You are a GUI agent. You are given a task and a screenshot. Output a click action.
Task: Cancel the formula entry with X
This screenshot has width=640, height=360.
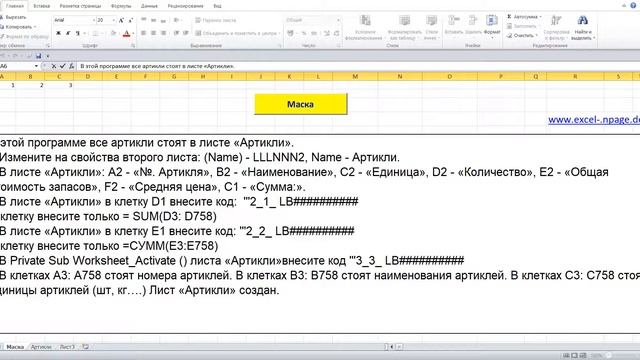[54, 66]
